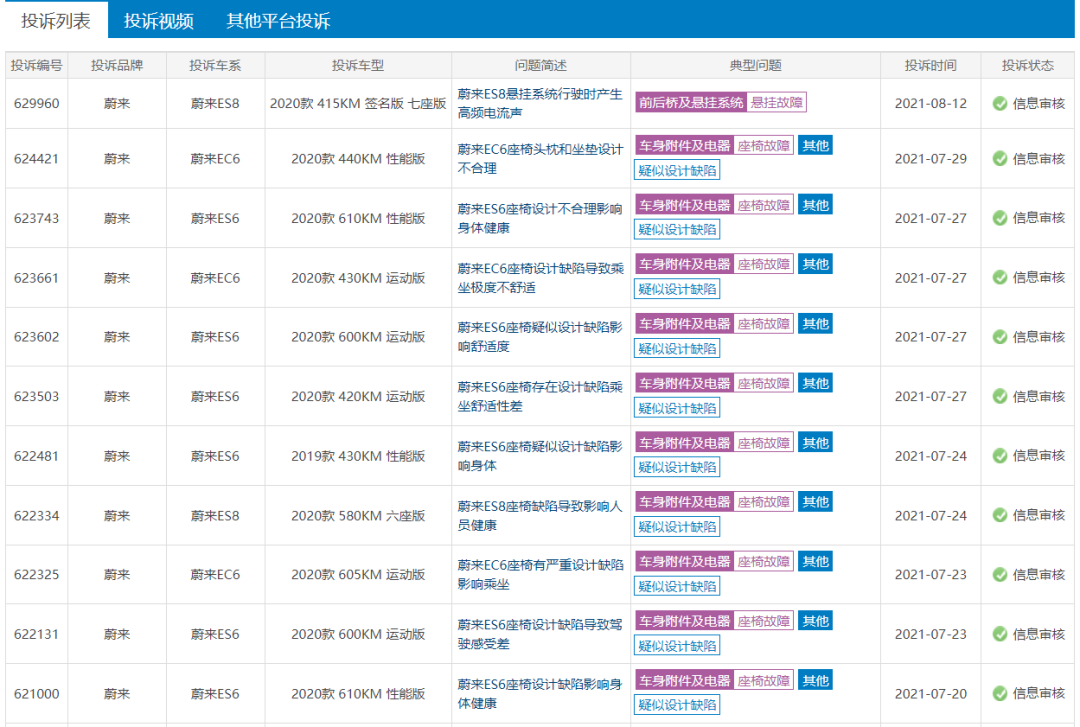The height and width of the screenshot is (727, 1080).
Task: Click date 2021-07-29
Action: coord(931,158)
